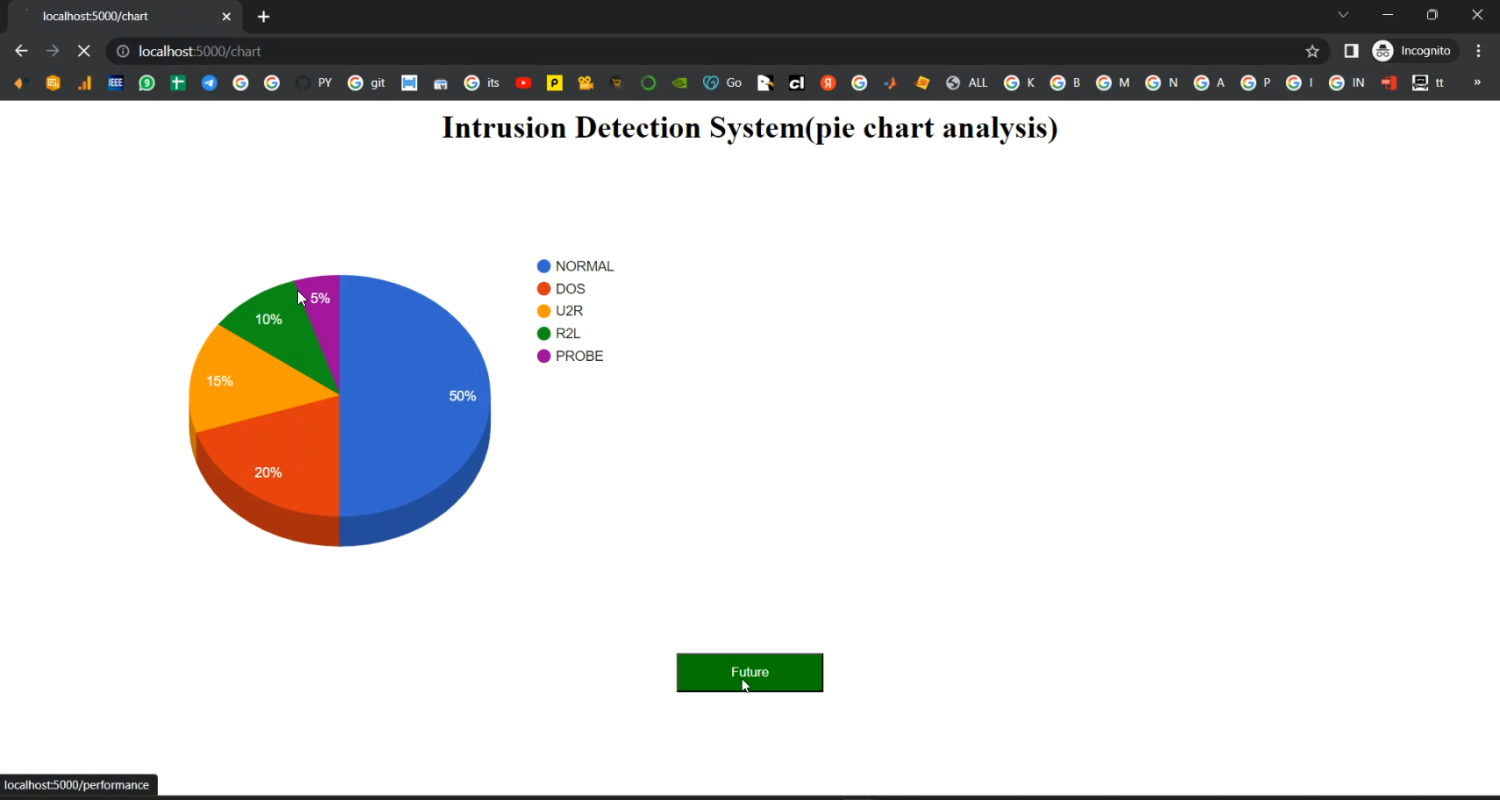Open the YouTube bookmark
1500x800 pixels.
pos(523,83)
